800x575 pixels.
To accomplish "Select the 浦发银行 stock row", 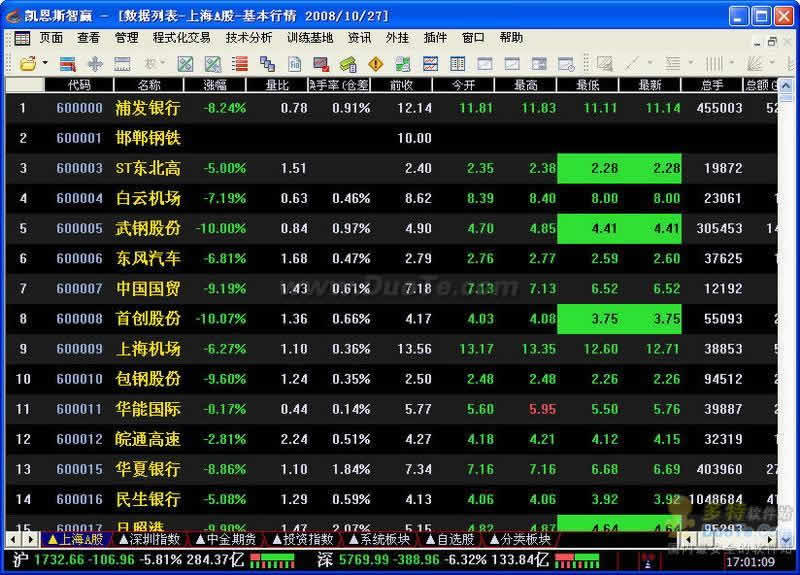I will tap(392, 108).
